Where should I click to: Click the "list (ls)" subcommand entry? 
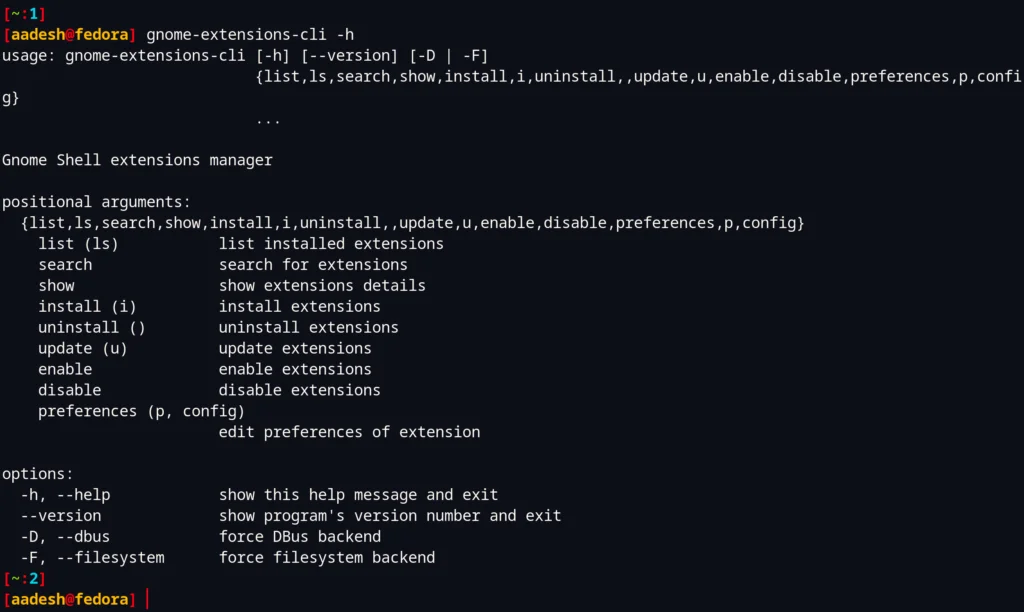[x=78, y=244]
